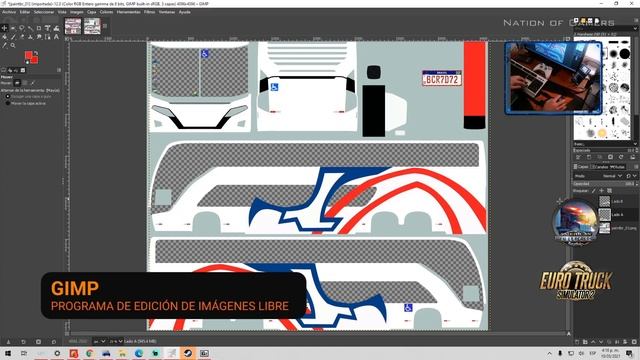Open the Filtros menu
The height and width of the screenshot is (360, 640).
pyautogui.click(x=149, y=12)
